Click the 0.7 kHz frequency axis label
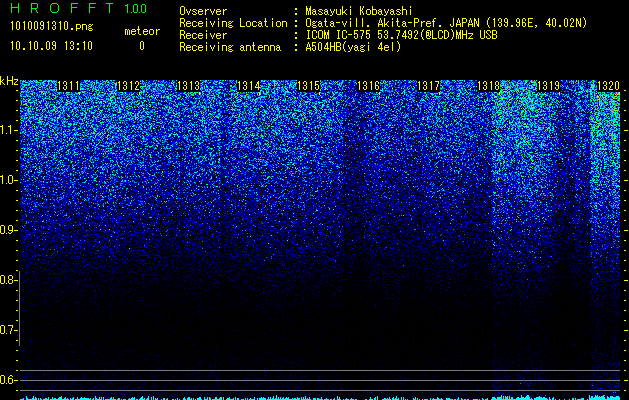Image resolution: width=629 pixels, height=400 pixels. (9, 330)
